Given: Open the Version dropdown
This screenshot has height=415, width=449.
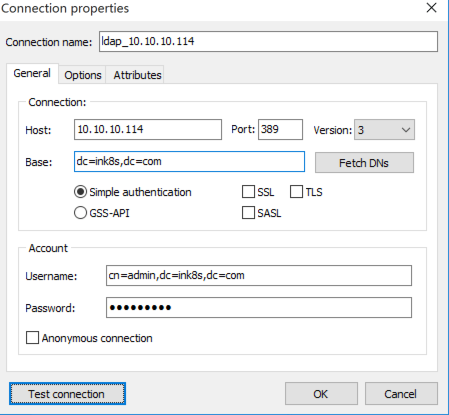Looking at the screenshot, I should pos(384,130).
